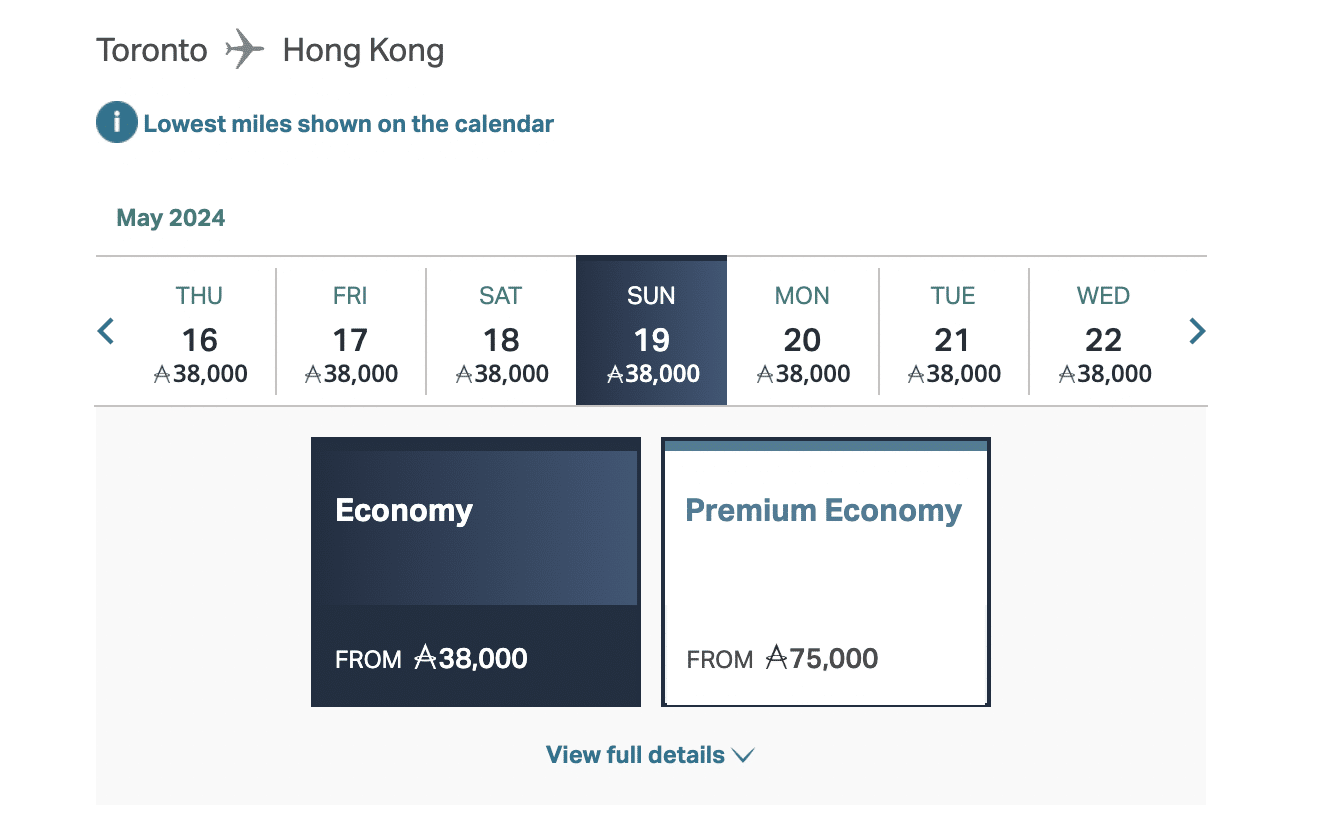Click the airplane icon between the cities
The height and width of the screenshot is (817, 1317).
[x=245, y=50]
